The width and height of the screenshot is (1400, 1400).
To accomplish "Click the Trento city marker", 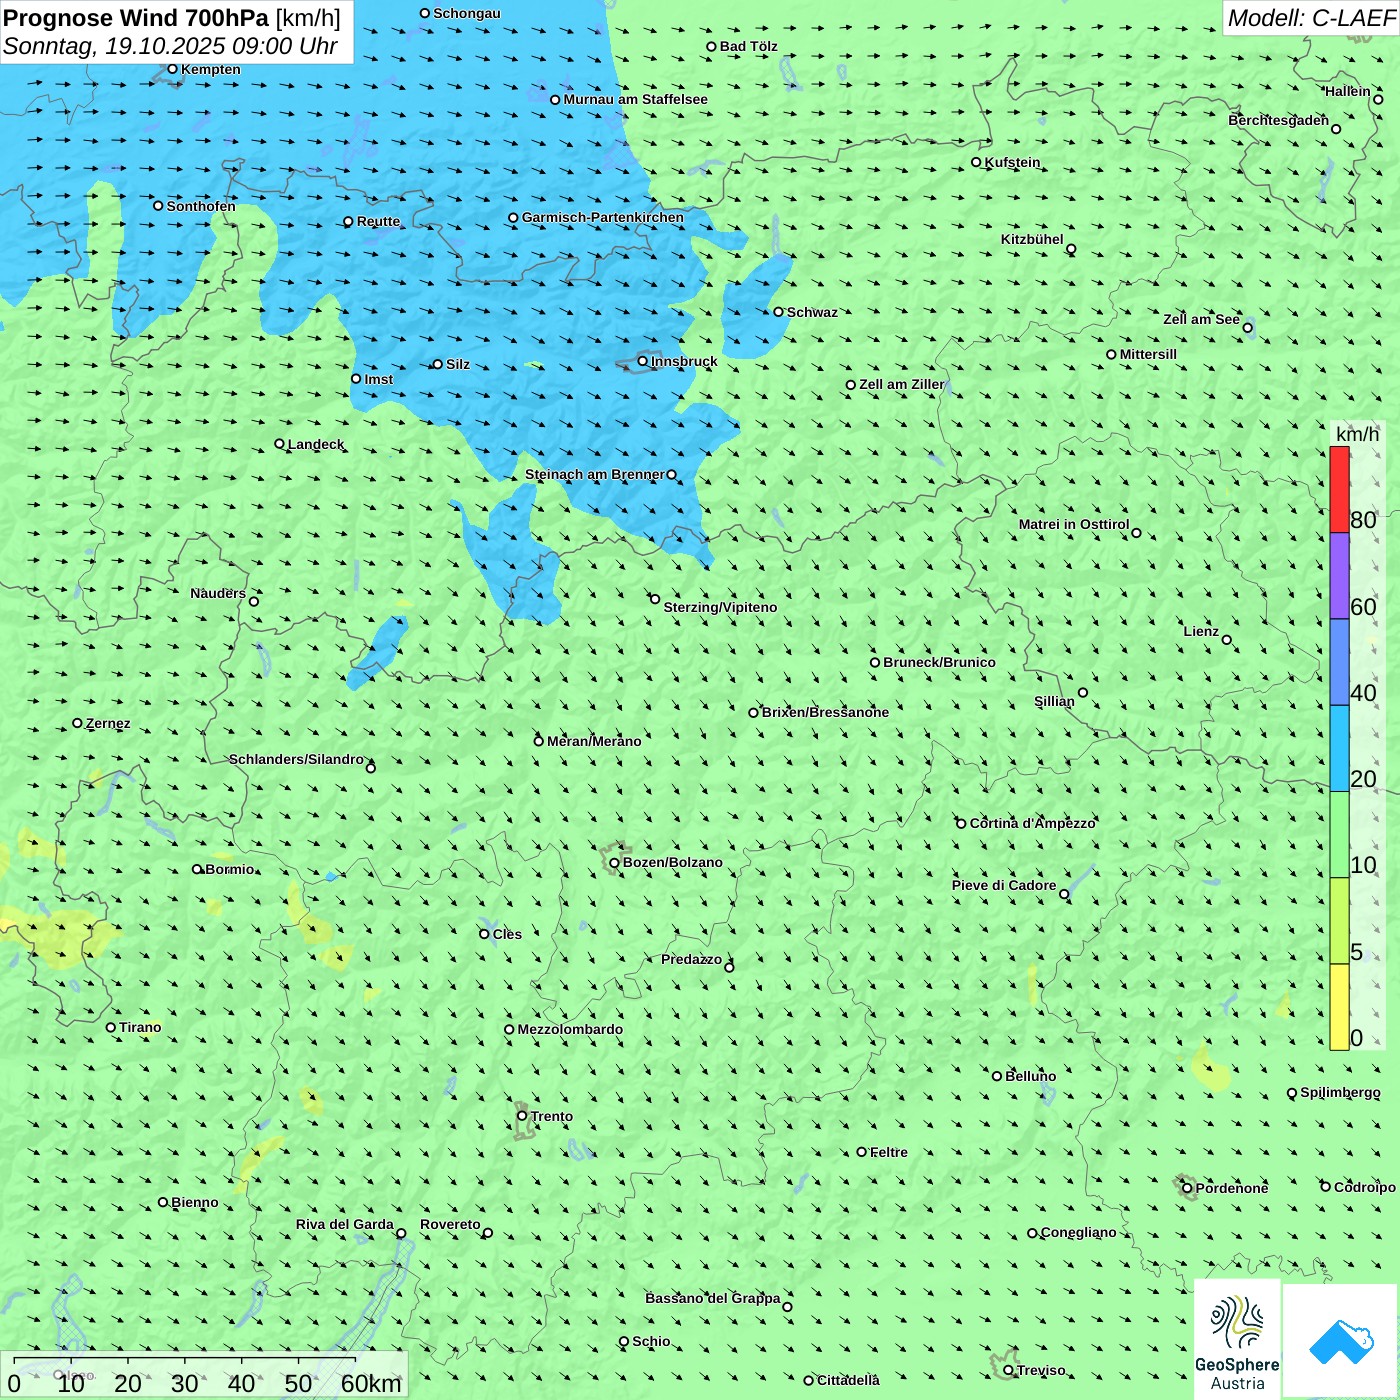I will pos(522,1116).
